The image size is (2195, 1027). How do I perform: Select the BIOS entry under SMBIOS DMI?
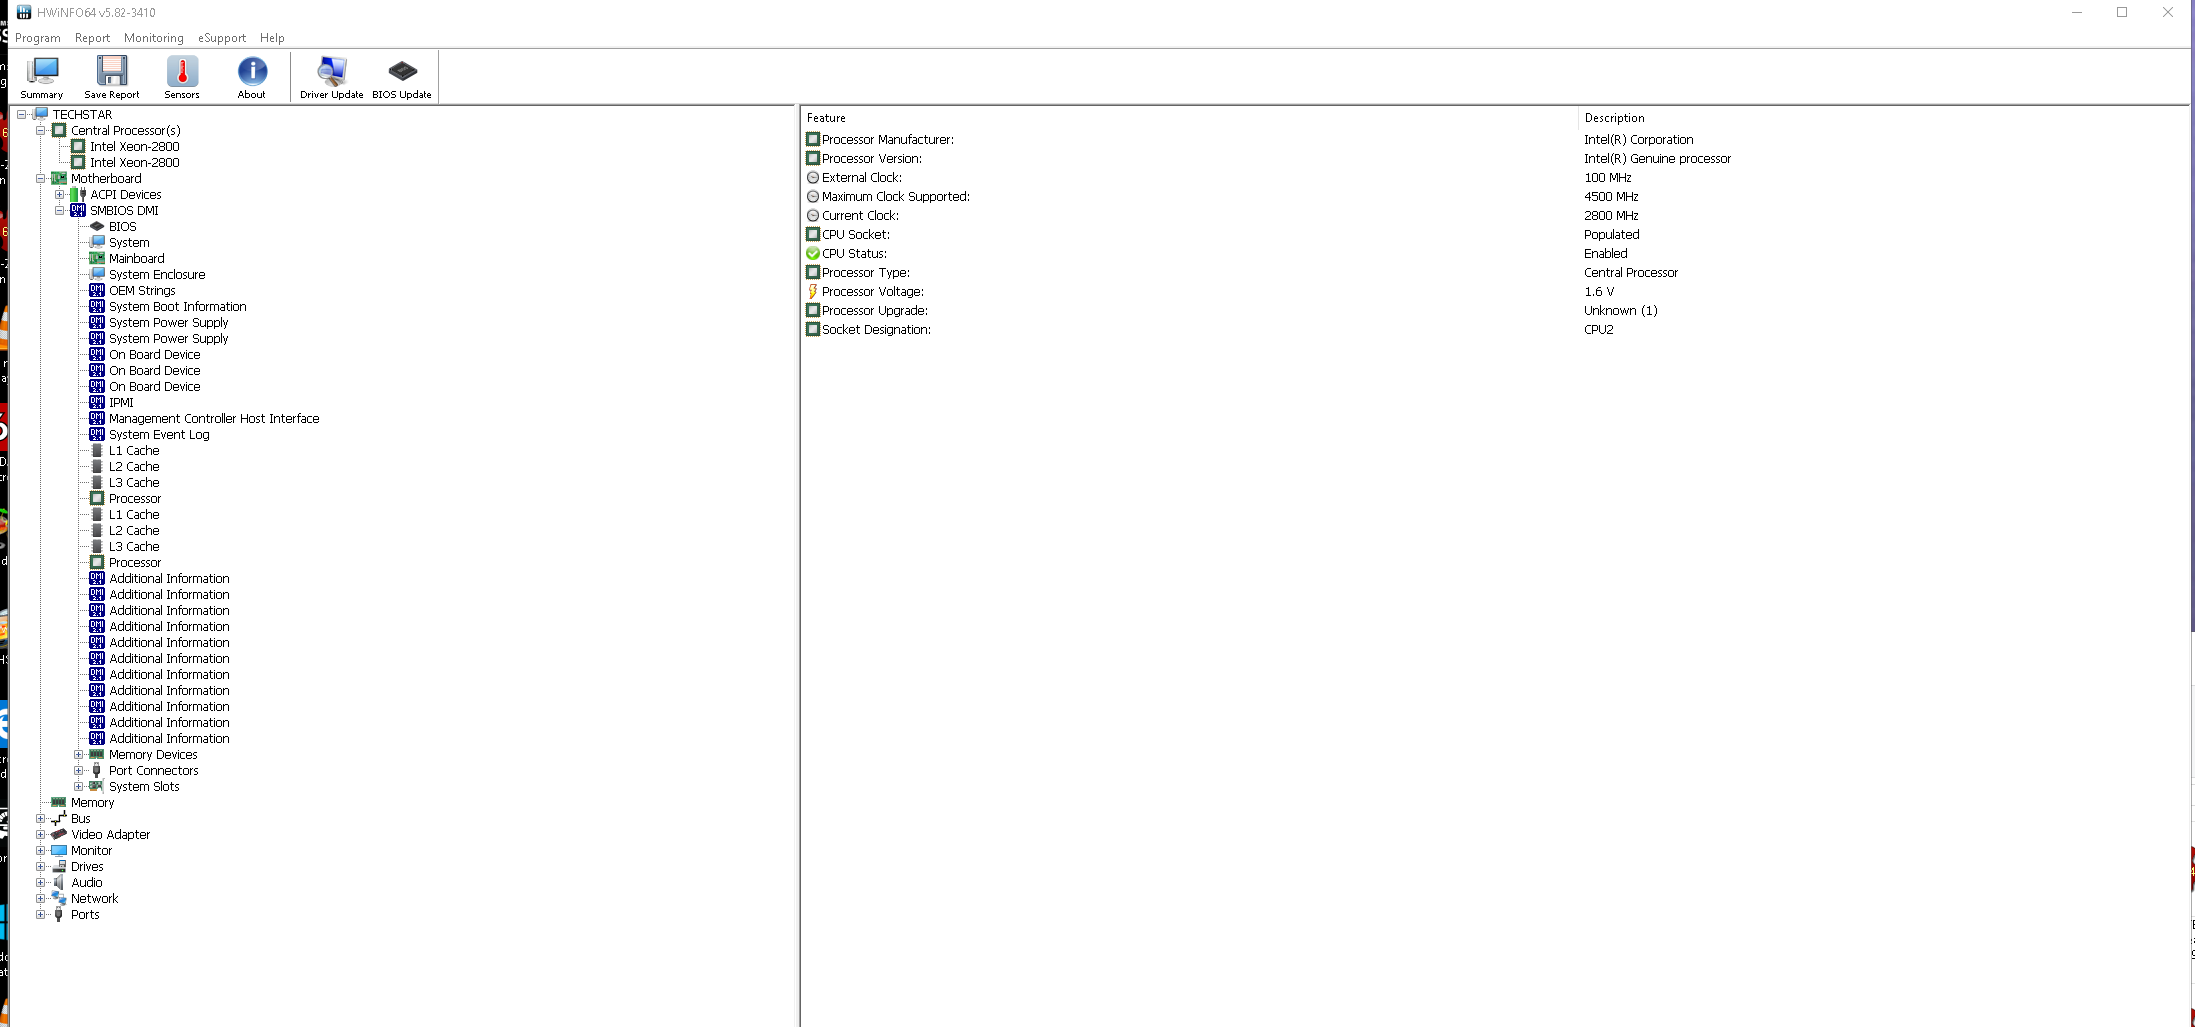pyautogui.click(x=122, y=226)
